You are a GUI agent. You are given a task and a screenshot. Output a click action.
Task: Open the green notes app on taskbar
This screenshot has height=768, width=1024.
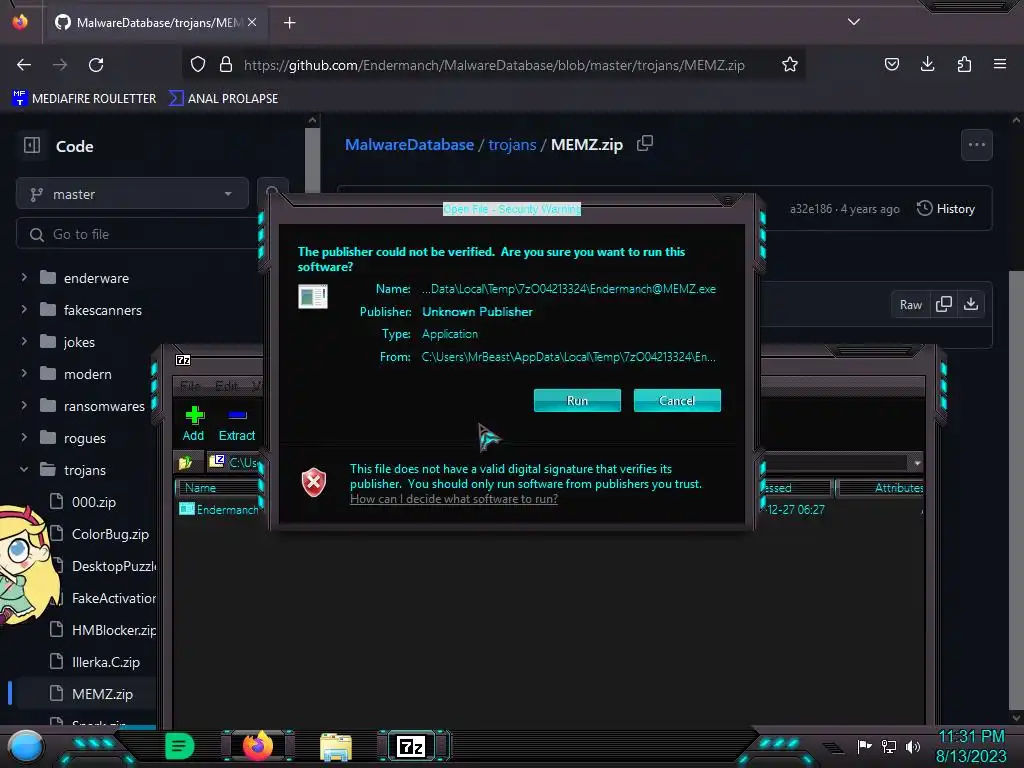[x=180, y=746]
